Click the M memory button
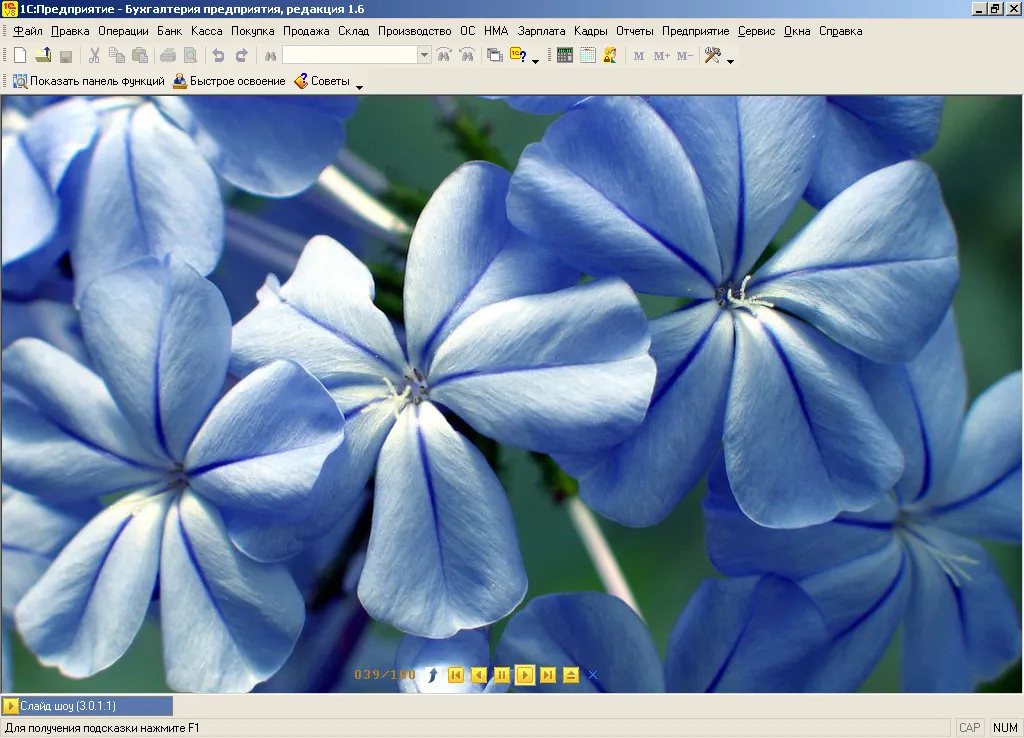1024x738 pixels. [639, 56]
